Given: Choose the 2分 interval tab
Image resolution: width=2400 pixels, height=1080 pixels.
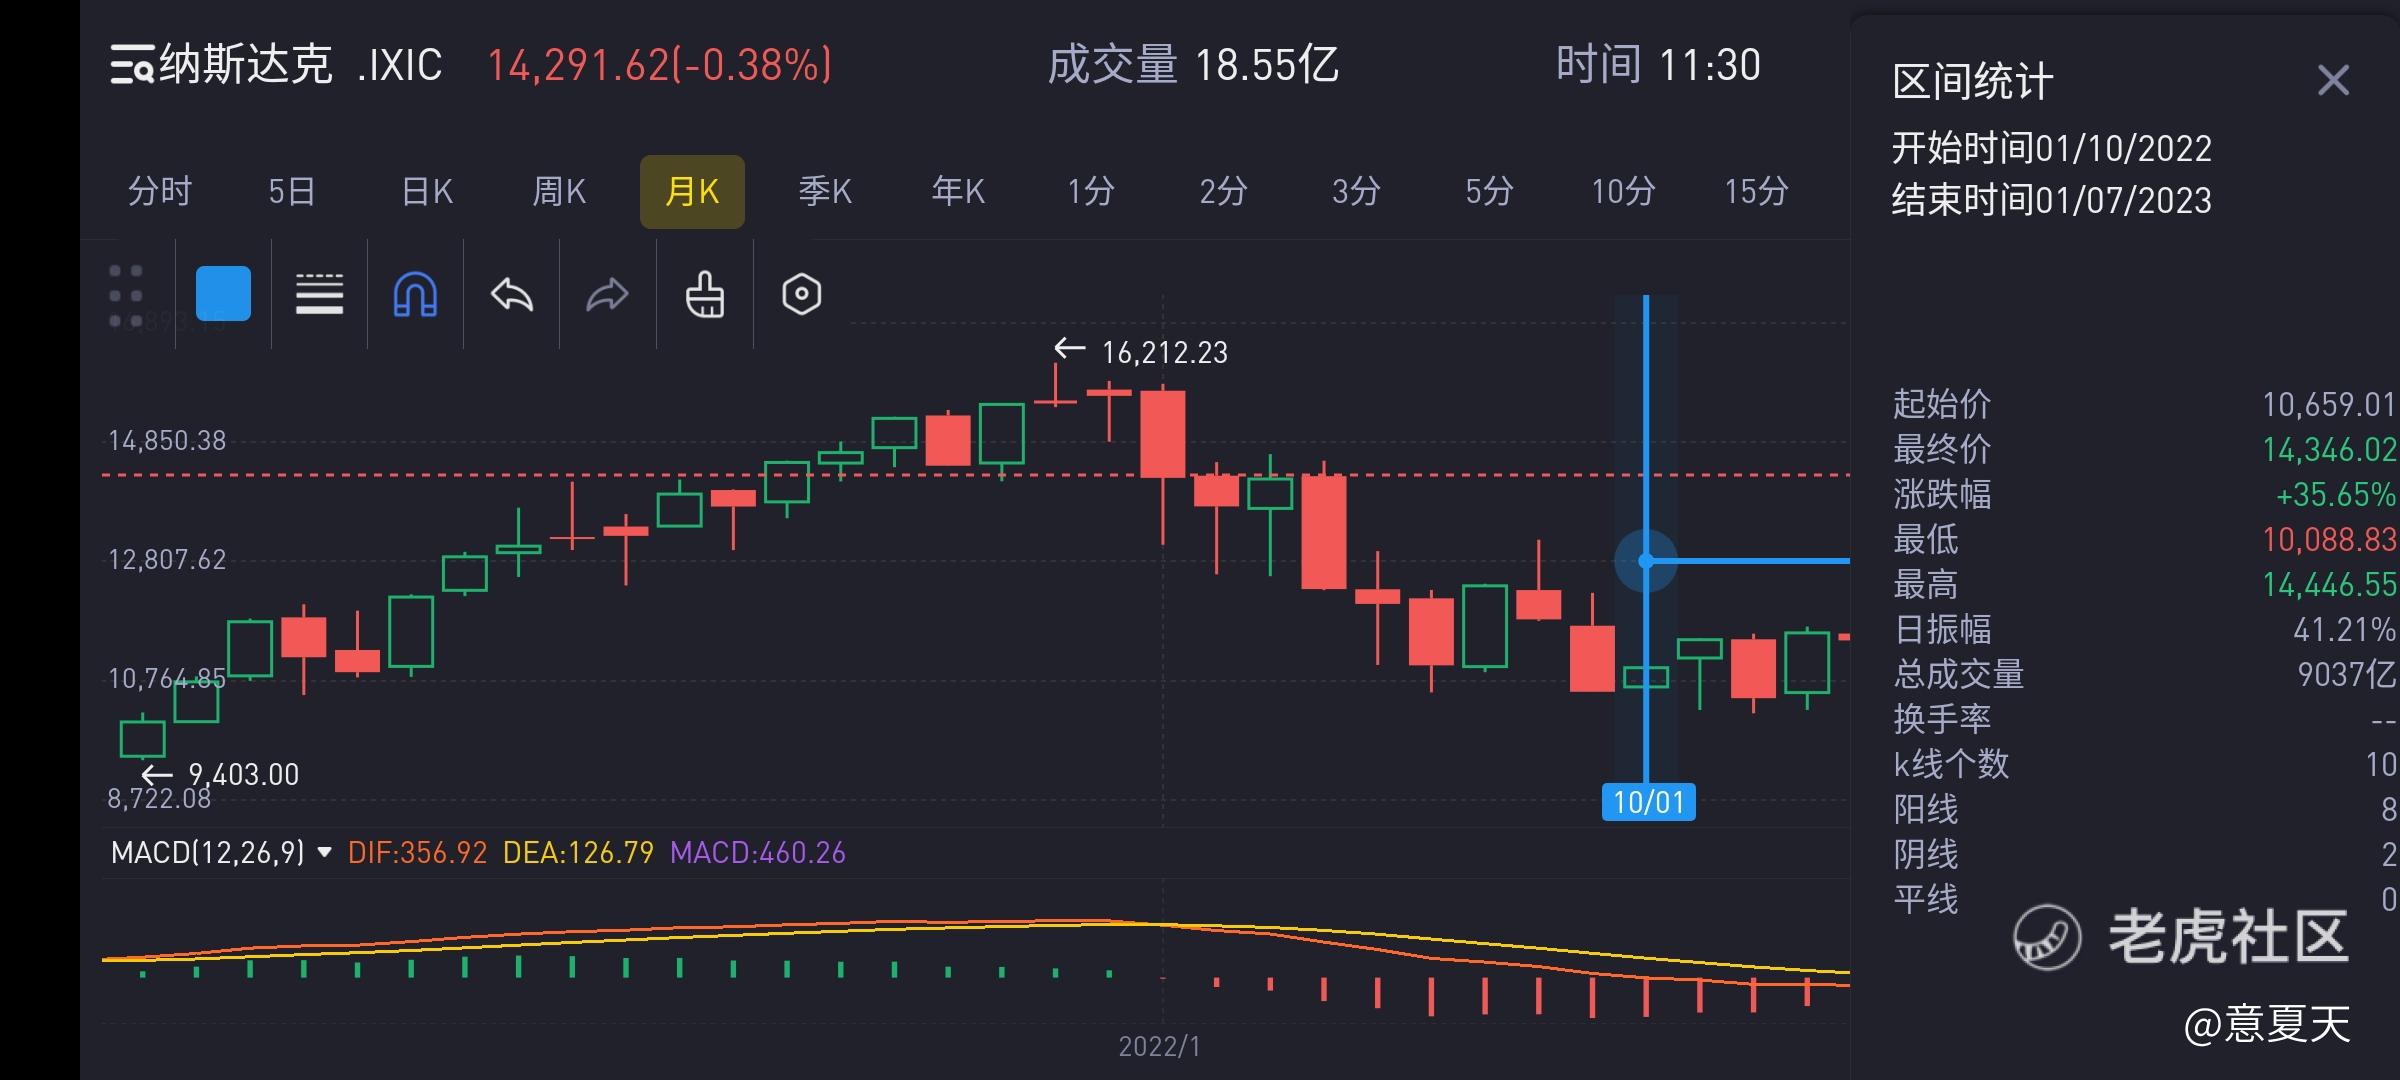Looking at the screenshot, I should coord(1223,191).
